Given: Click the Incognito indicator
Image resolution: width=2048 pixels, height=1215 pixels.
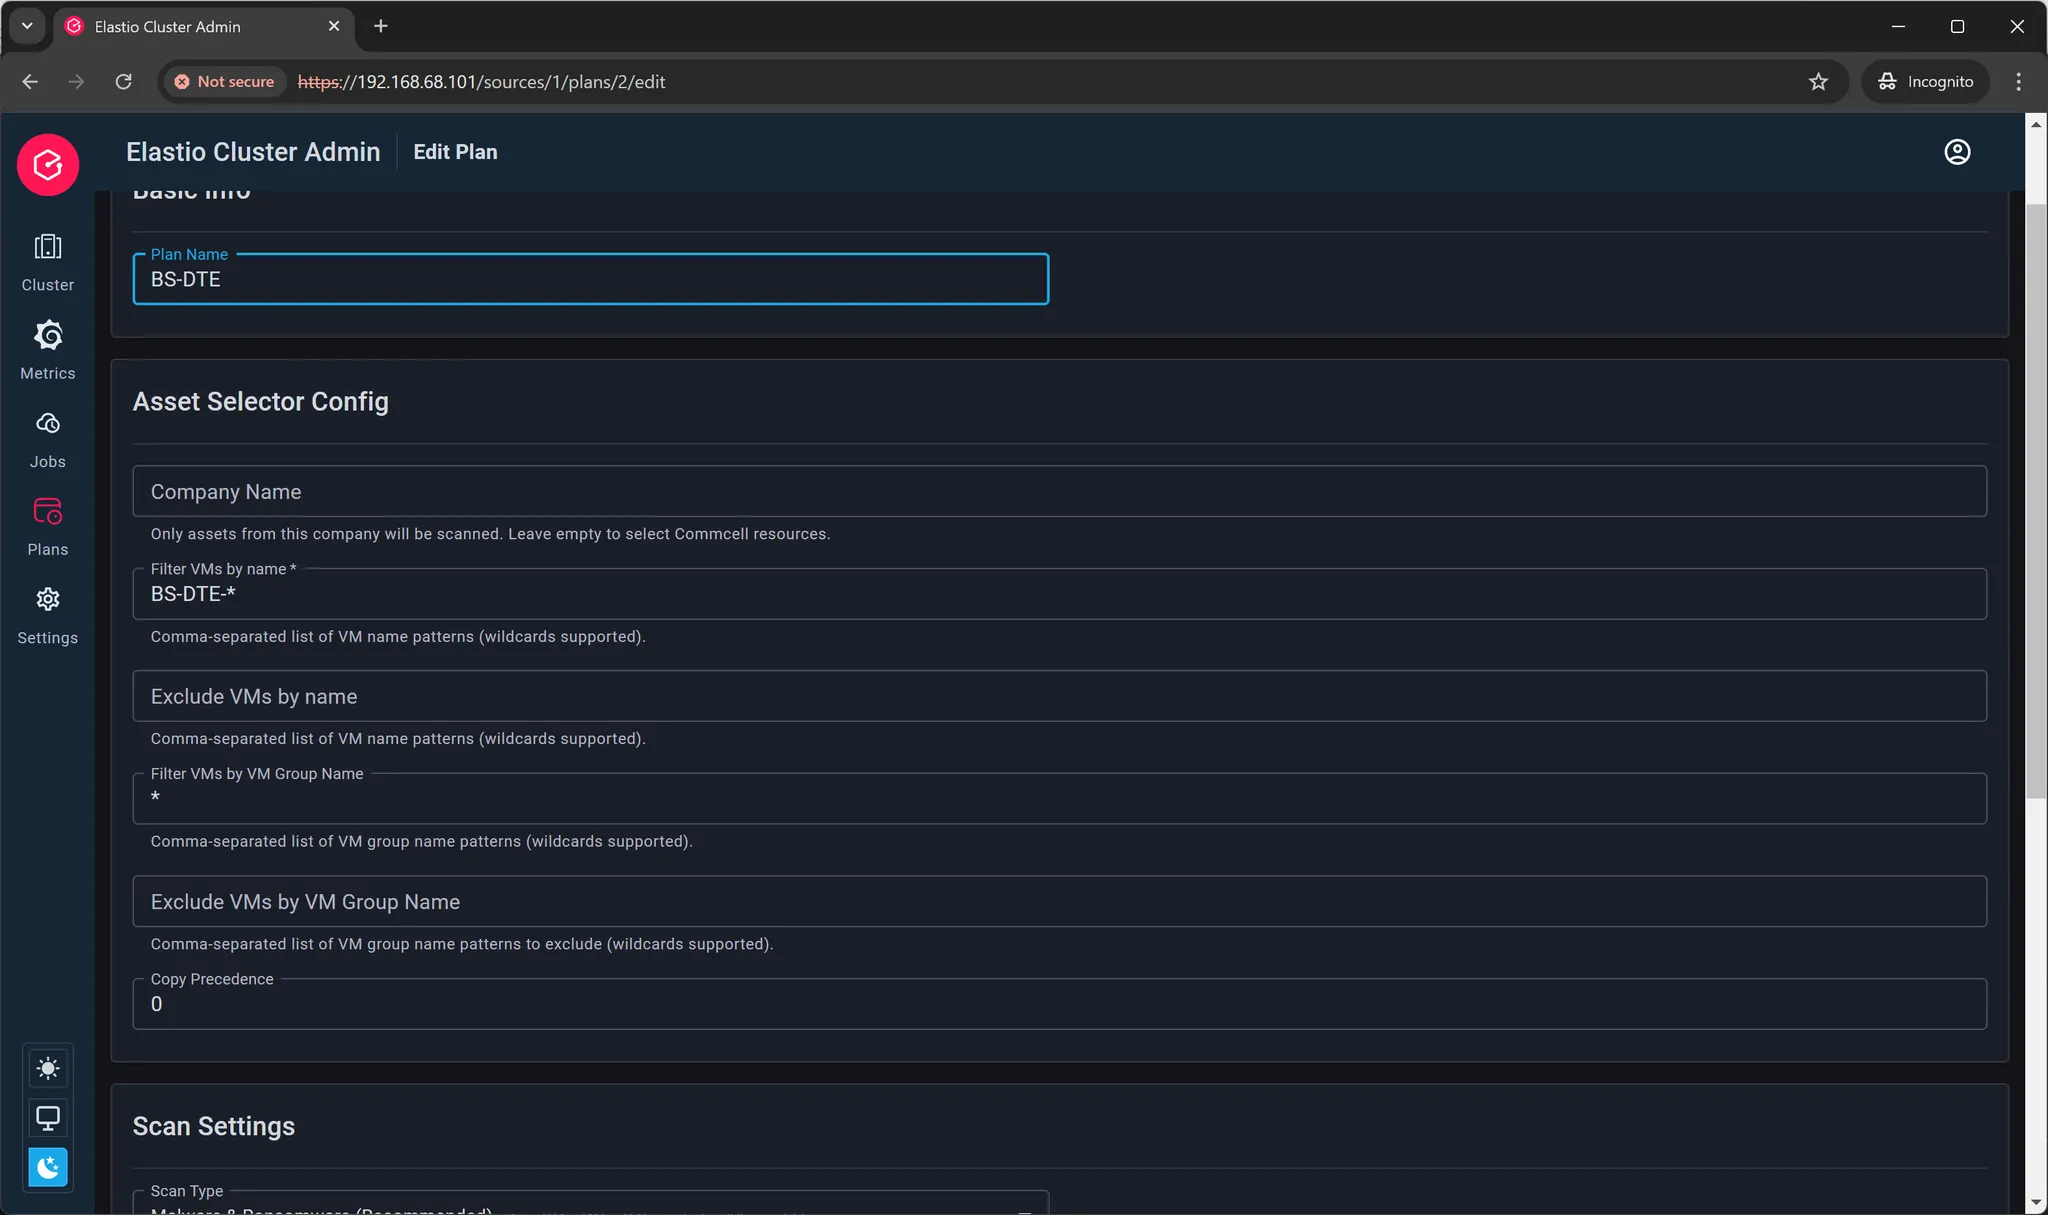Looking at the screenshot, I should (1925, 82).
